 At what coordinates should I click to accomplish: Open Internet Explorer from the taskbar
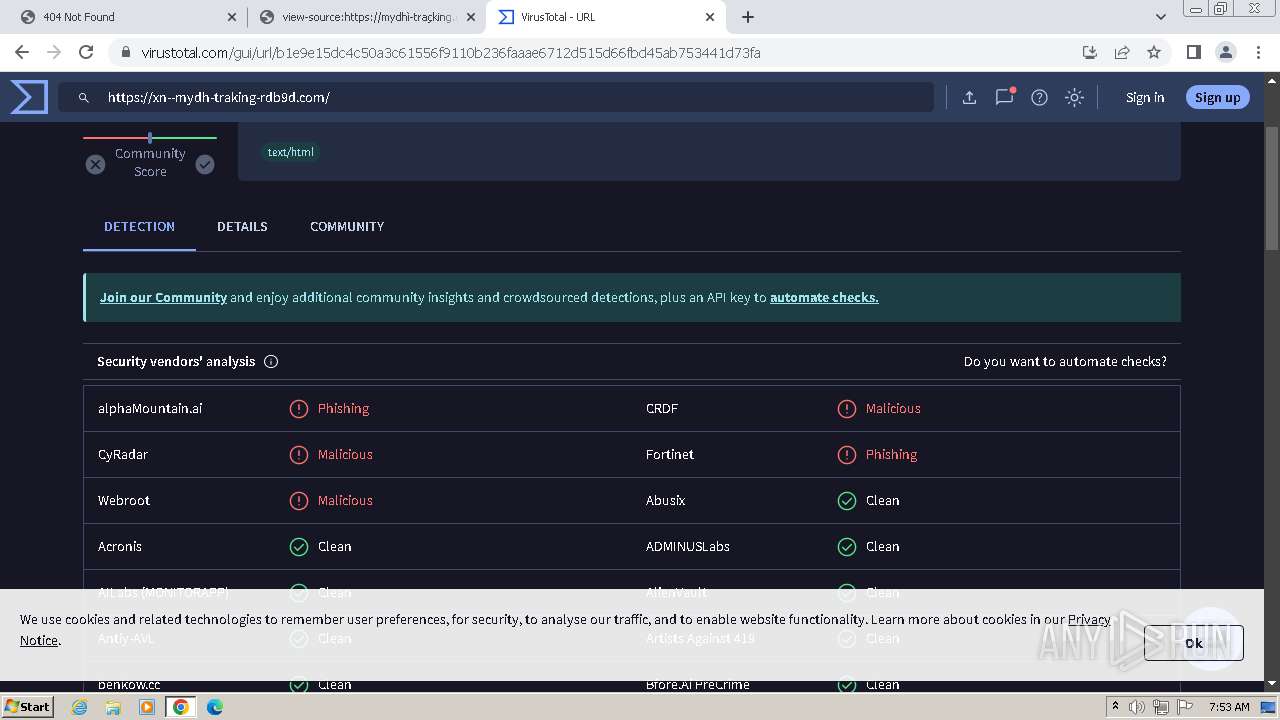pyautogui.click(x=79, y=707)
